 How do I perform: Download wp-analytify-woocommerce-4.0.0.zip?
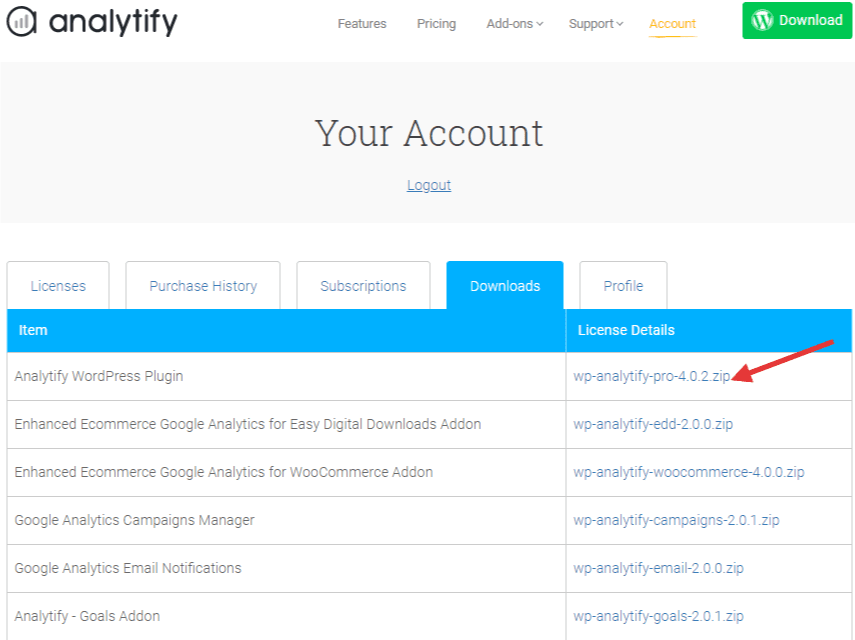pyautogui.click(x=689, y=472)
